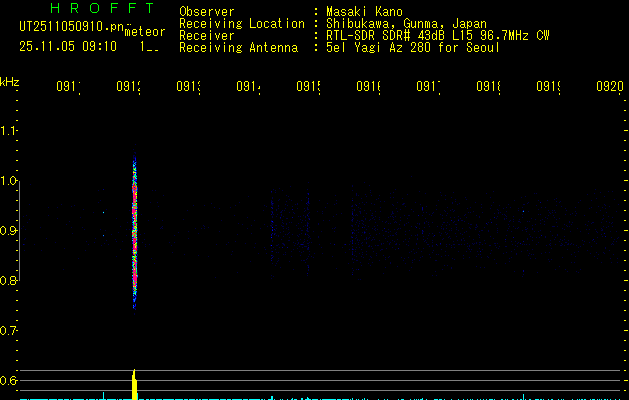
Task: Click the date stamp 25.11.05 09:10
Action: [68, 46]
